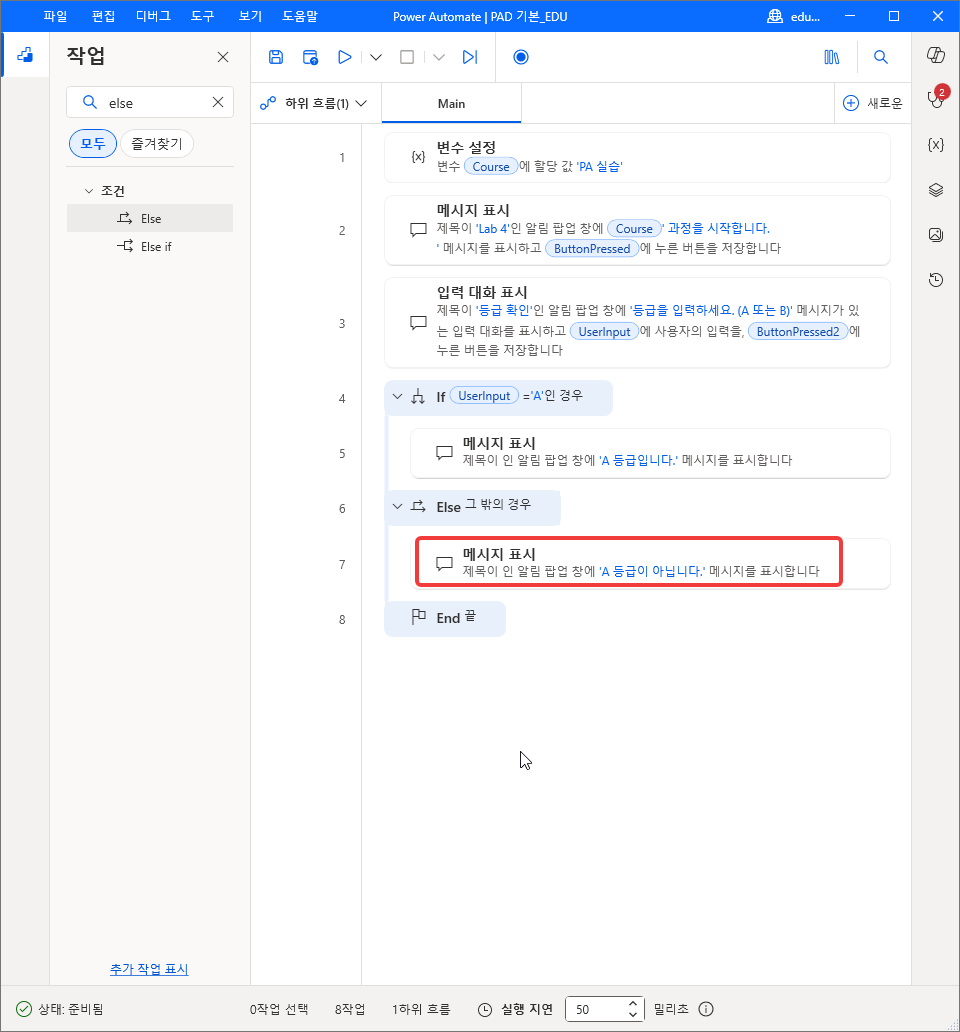Run the flow with Play button

click(344, 57)
